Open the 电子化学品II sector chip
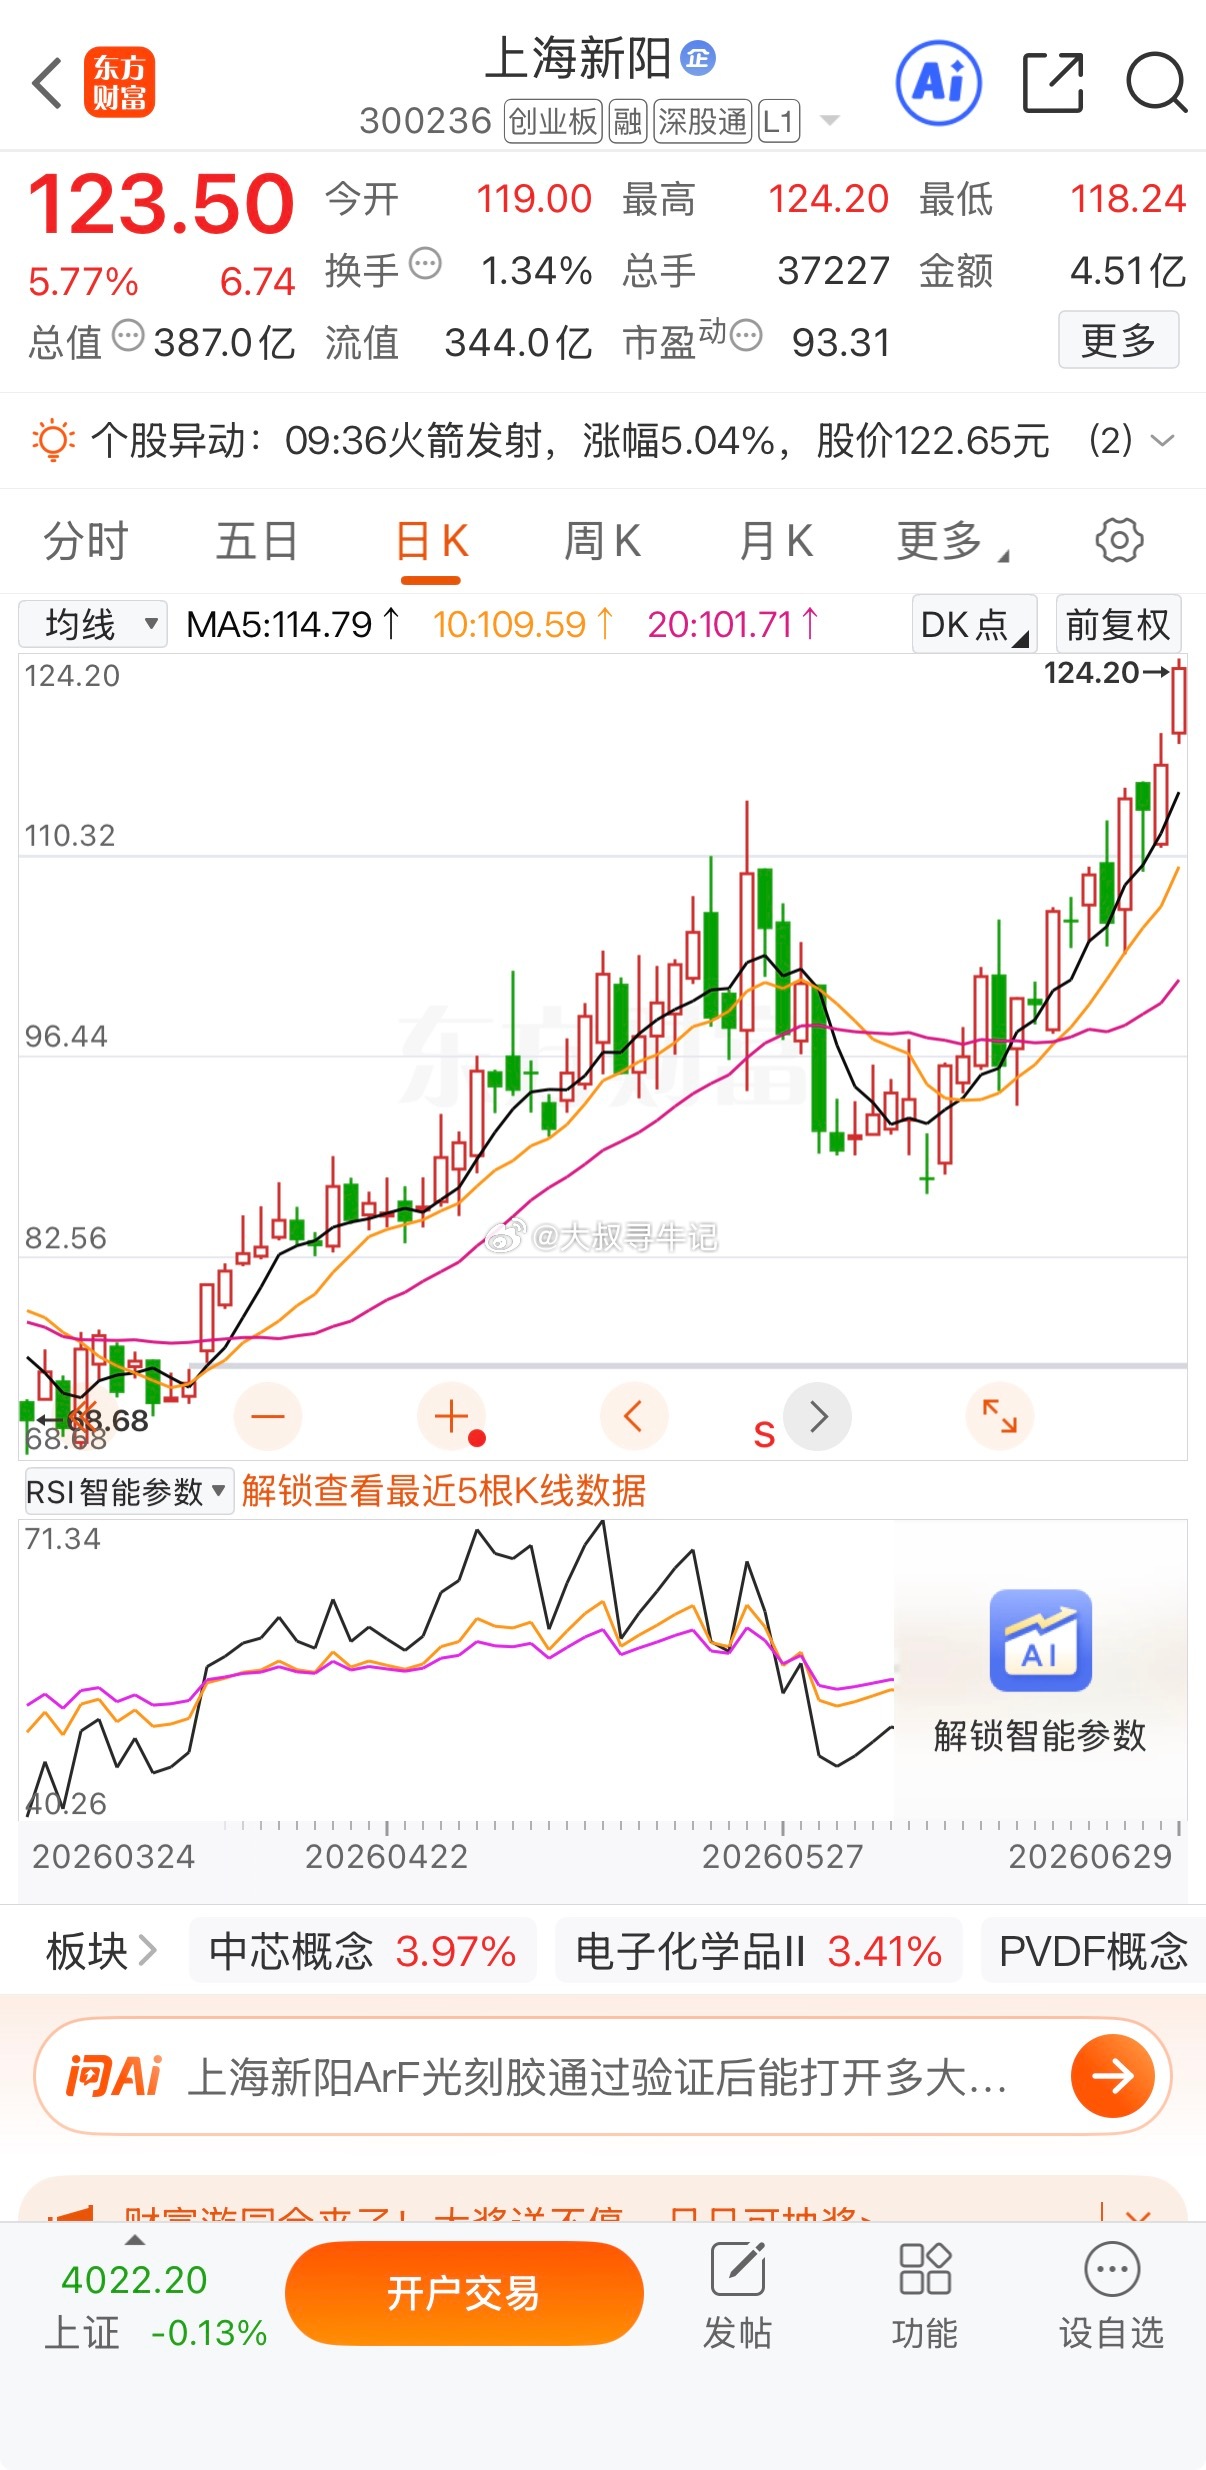 758,1950
